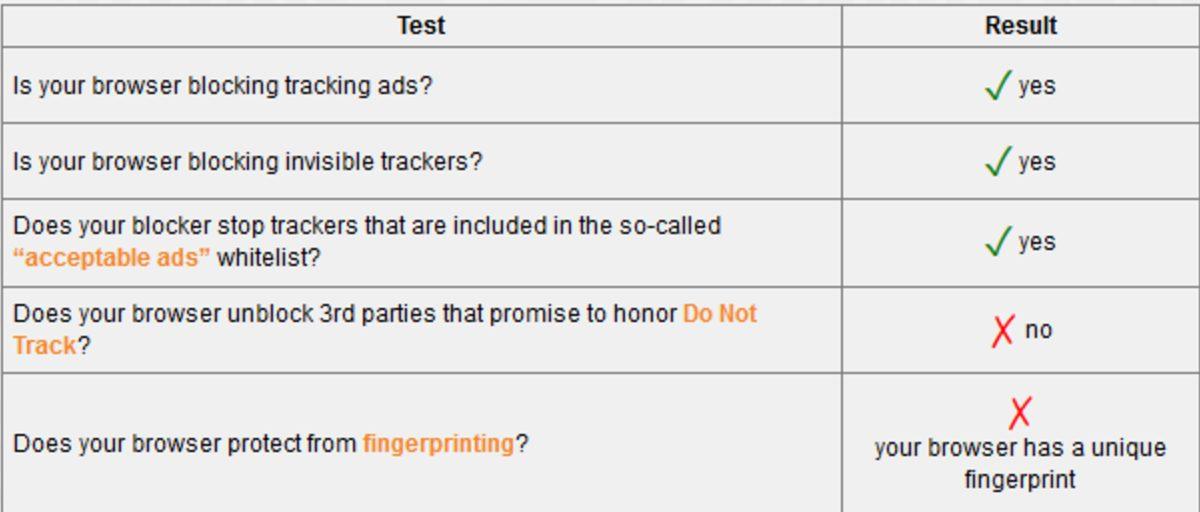The image size is (1200, 512).
Task: Click the green checkmark for invisible trackers
Action: (998, 162)
